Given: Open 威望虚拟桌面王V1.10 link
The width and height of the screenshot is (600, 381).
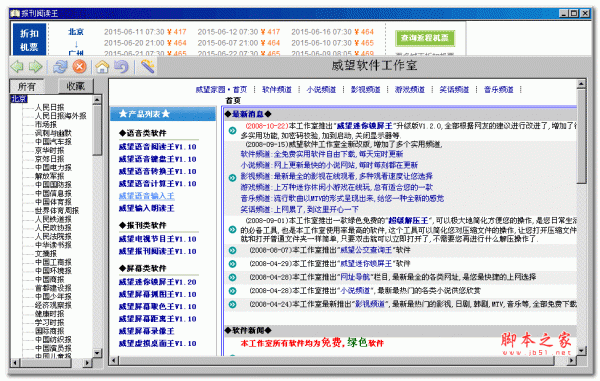Looking at the screenshot, I should click(x=157, y=343).
